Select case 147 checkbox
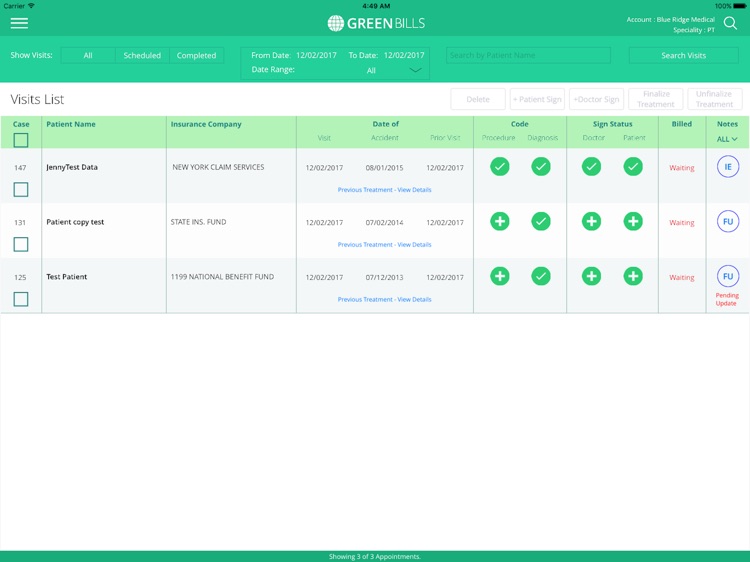 pos(21,189)
